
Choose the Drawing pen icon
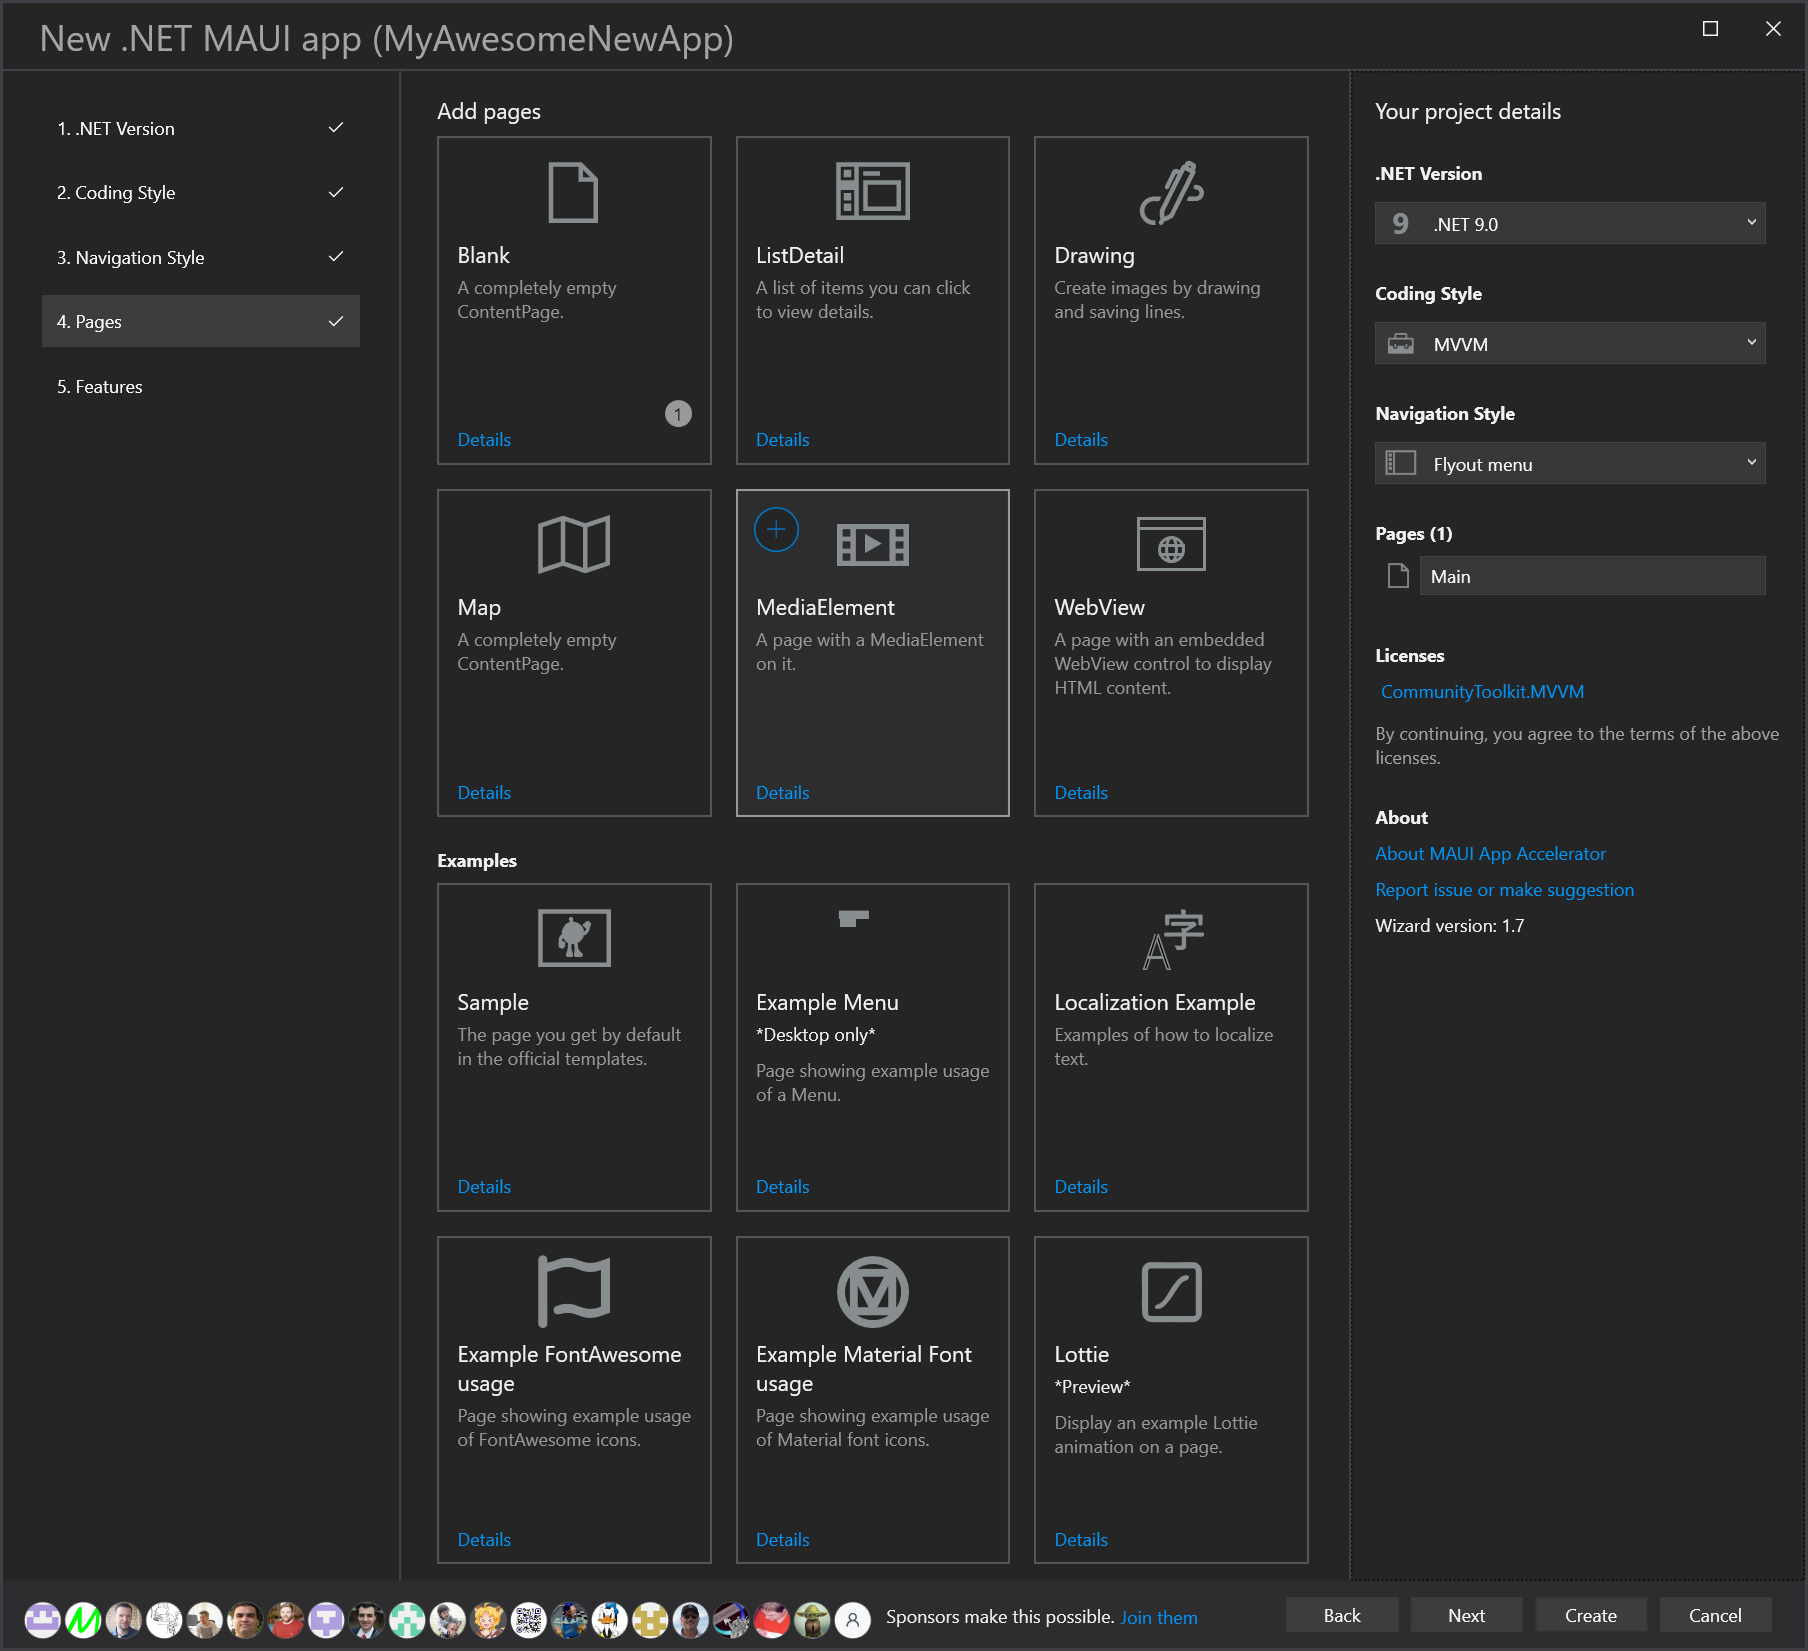tap(1171, 192)
